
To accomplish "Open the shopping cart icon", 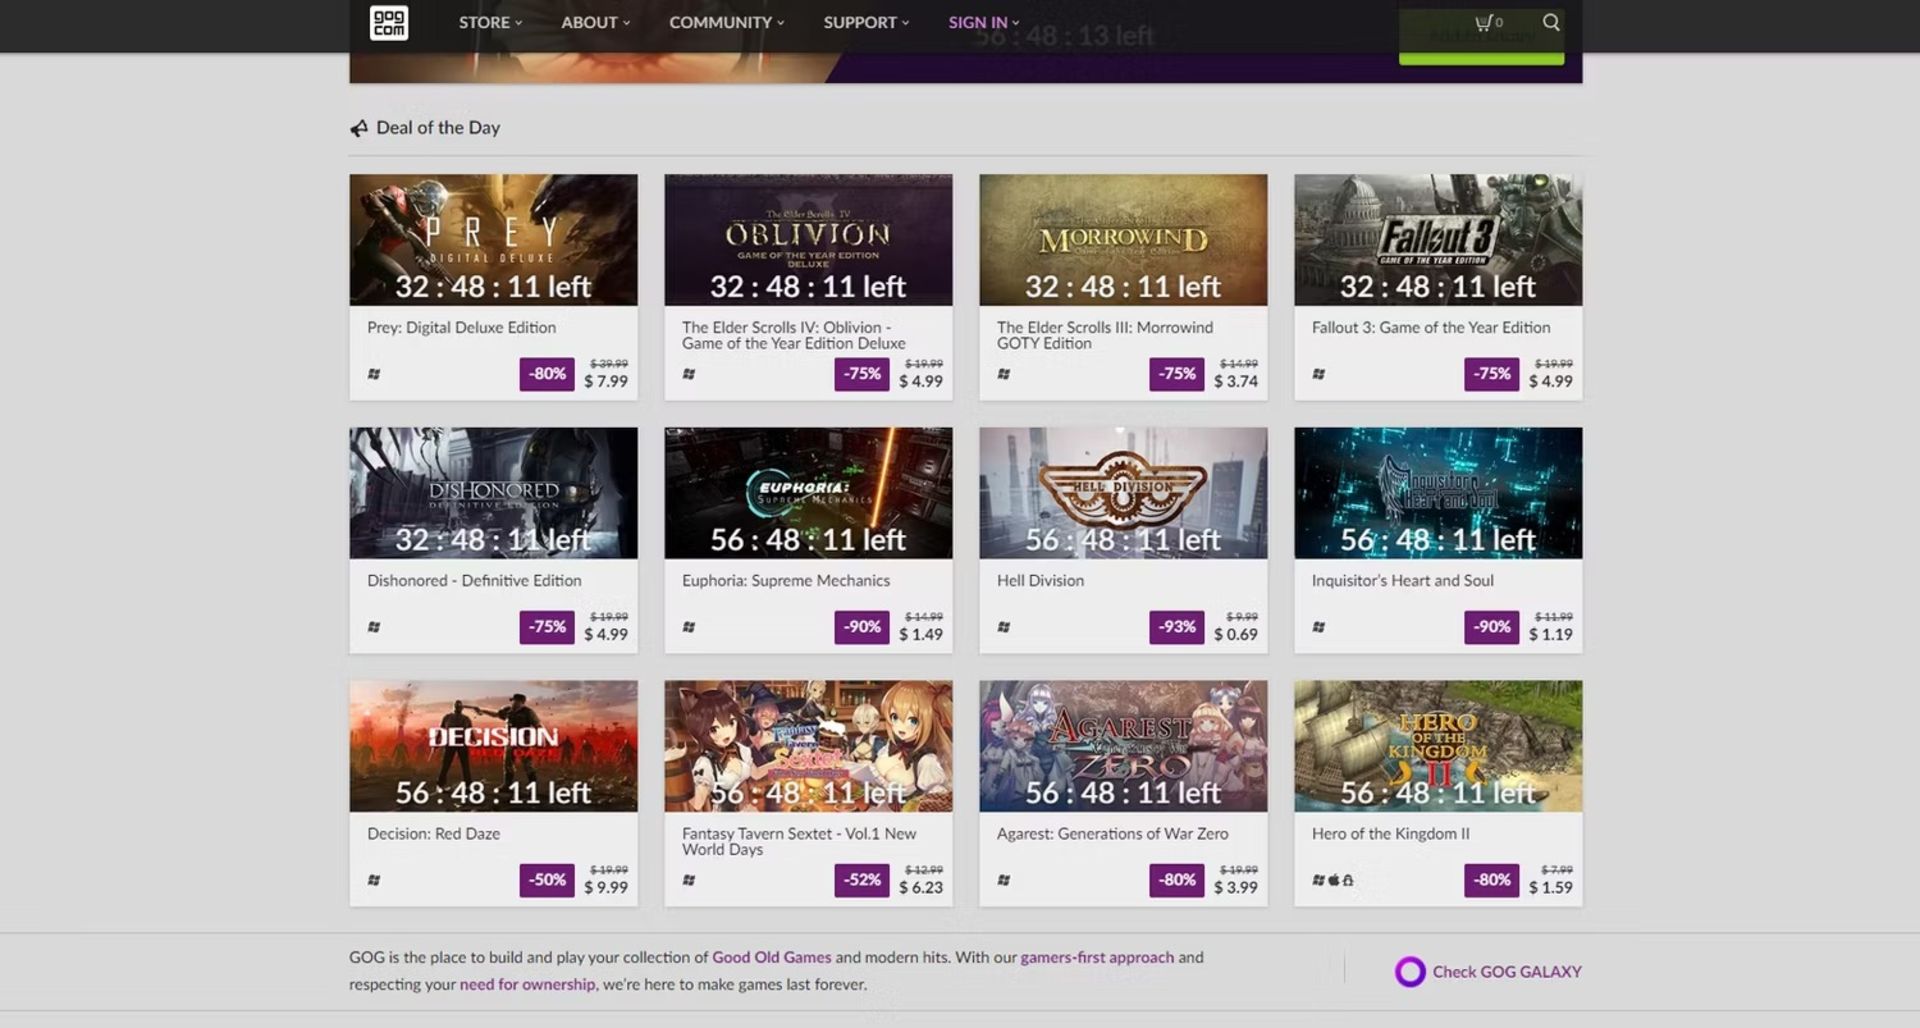I will [1483, 22].
